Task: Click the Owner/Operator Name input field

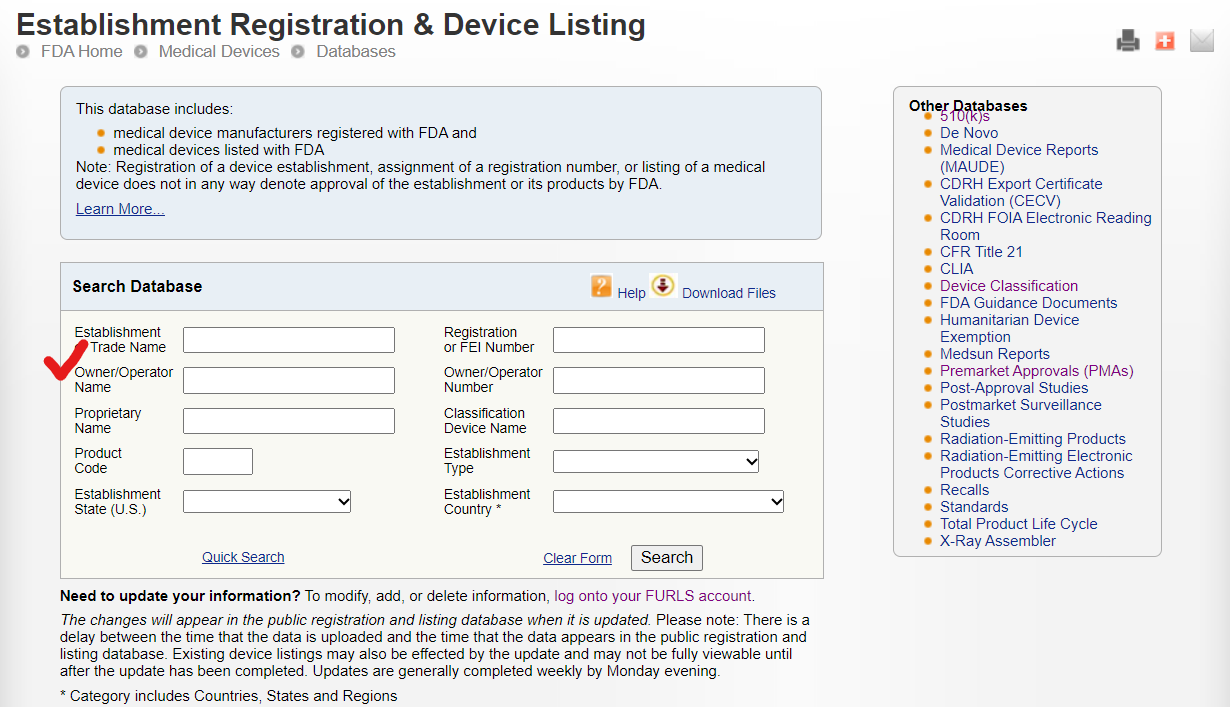Action: point(289,380)
